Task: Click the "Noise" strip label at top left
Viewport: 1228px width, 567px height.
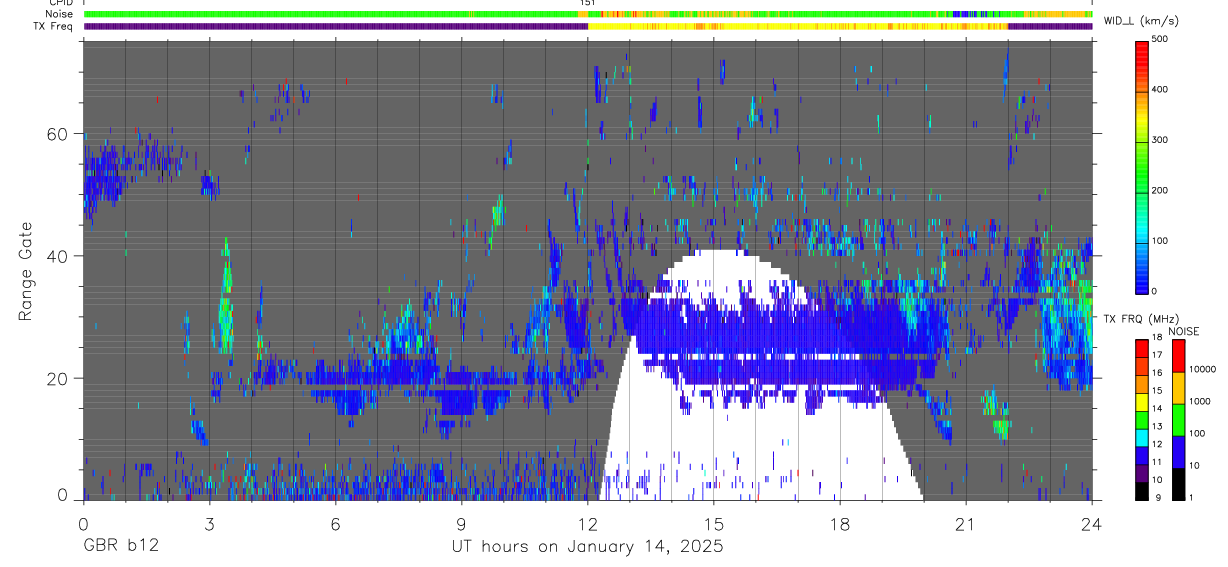Action: [x=60, y=14]
